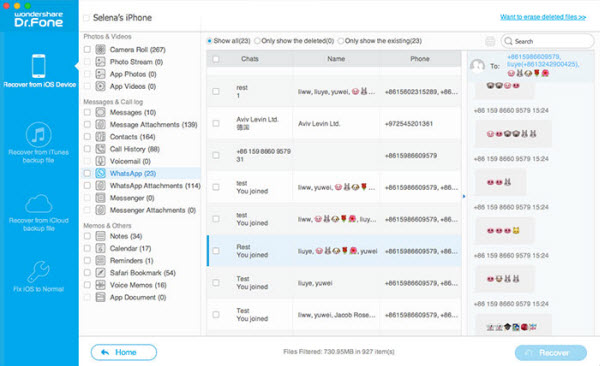The width and height of the screenshot is (600, 366).
Task: Click the Jacob Rose name cell
Action: click(337, 315)
